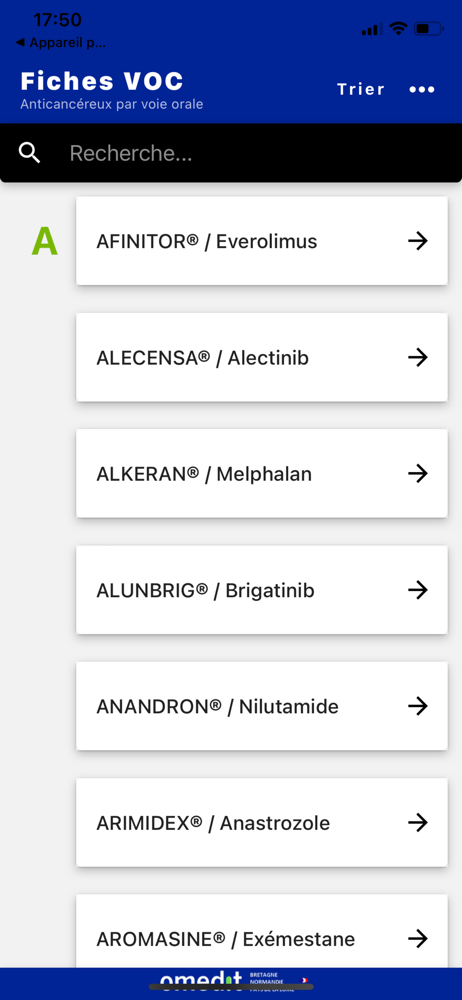Viewport: 462px width, 1000px height.
Task: Click the arrow next to ANANDRON / Nilutamide
Action: point(418,706)
